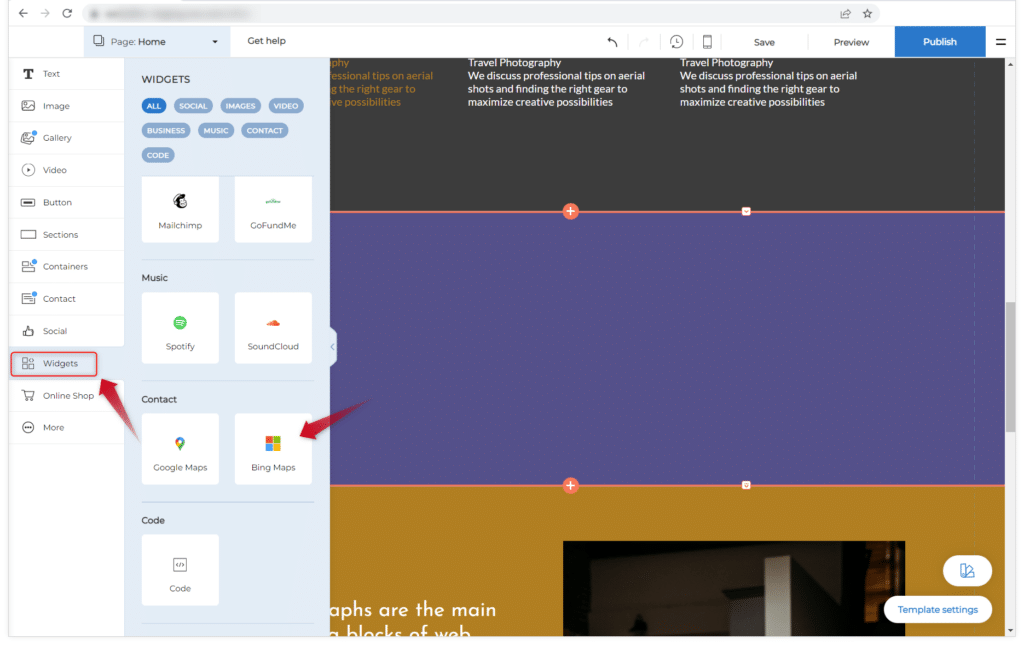The width and height of the screenshot is (1024, 645).
Task: Open the Page: Home dropdown
Action: pyautogui.click(x=155, y=42)
